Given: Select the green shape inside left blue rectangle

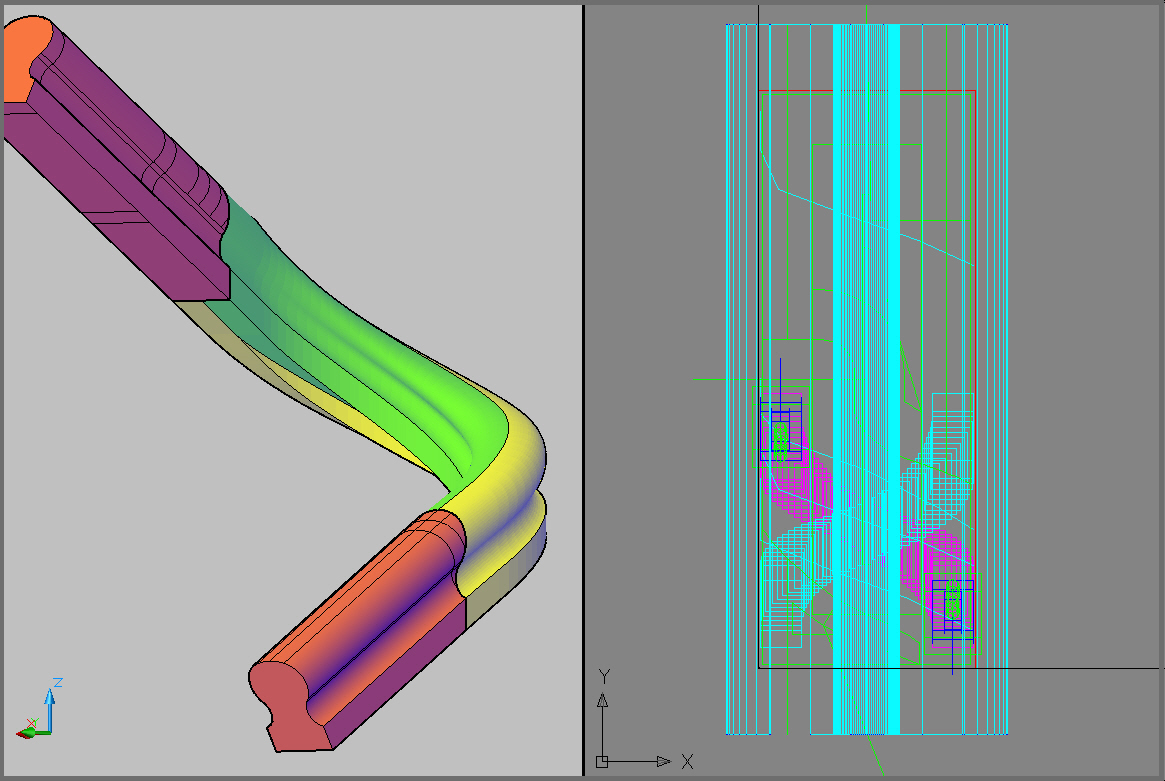Looking at the screenshot, I should [x=780, y=438].
